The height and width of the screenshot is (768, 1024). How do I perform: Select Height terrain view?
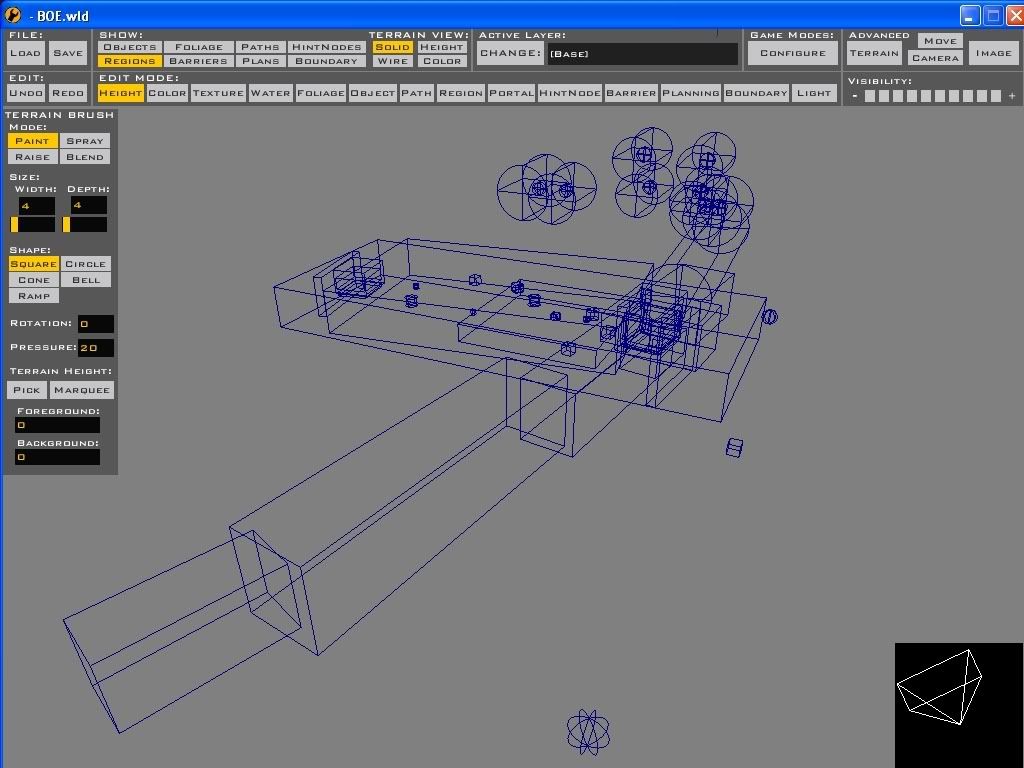442,47
